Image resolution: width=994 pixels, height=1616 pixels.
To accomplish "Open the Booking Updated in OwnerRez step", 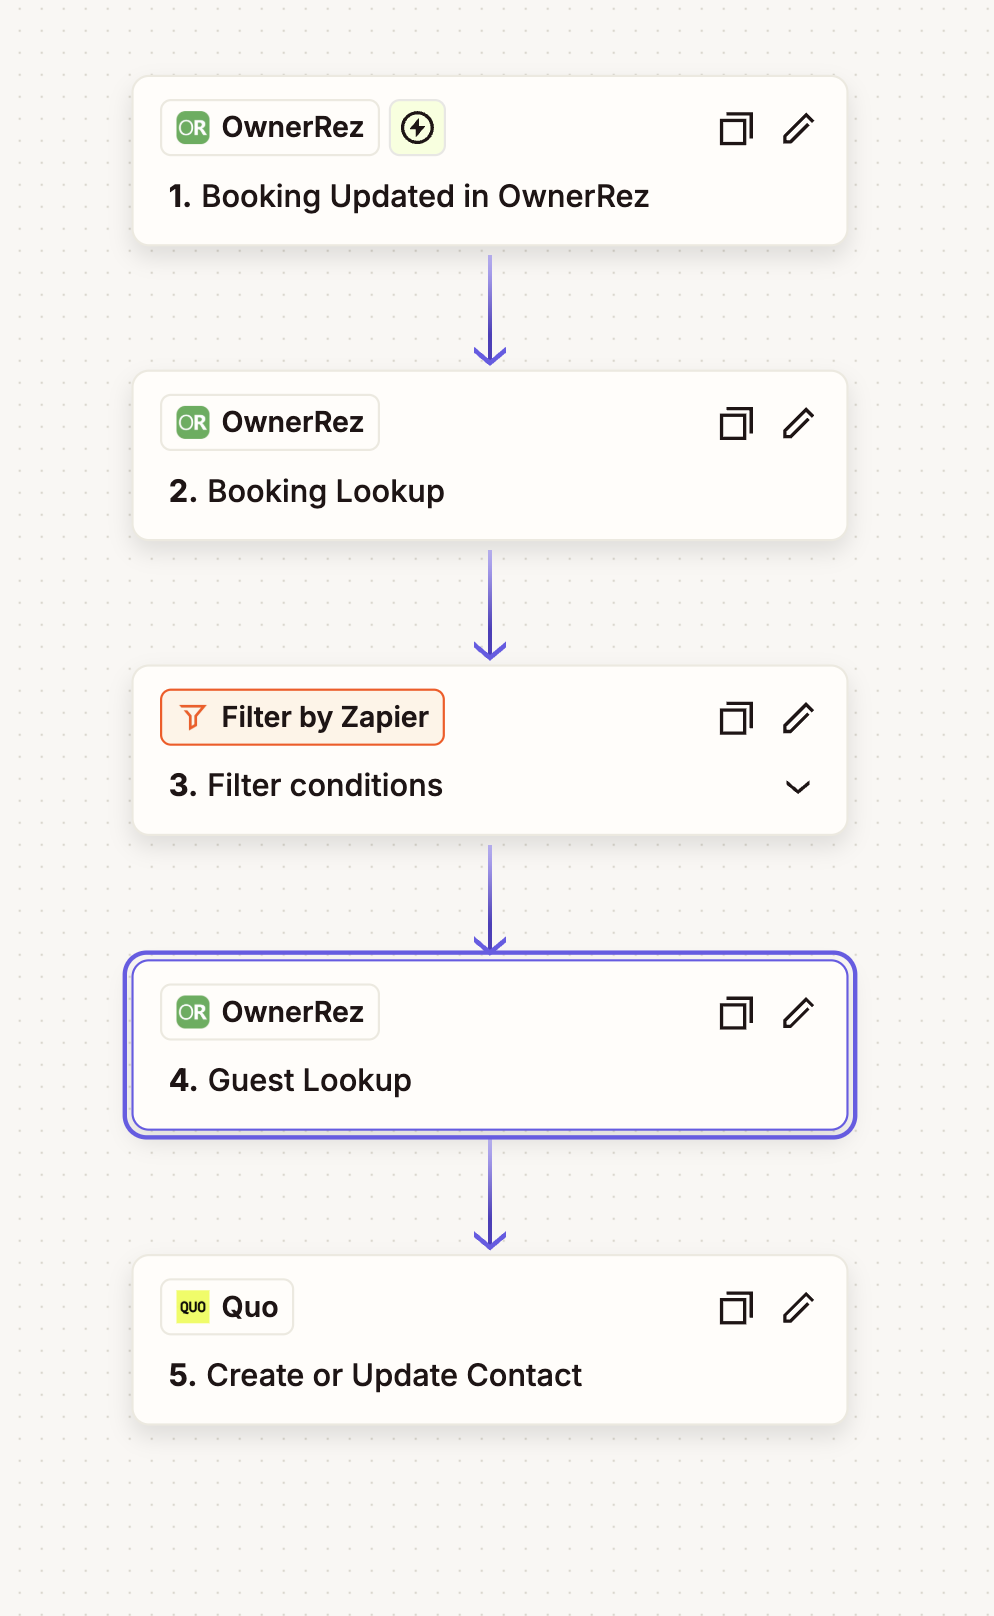I will [x=409, y=196].
